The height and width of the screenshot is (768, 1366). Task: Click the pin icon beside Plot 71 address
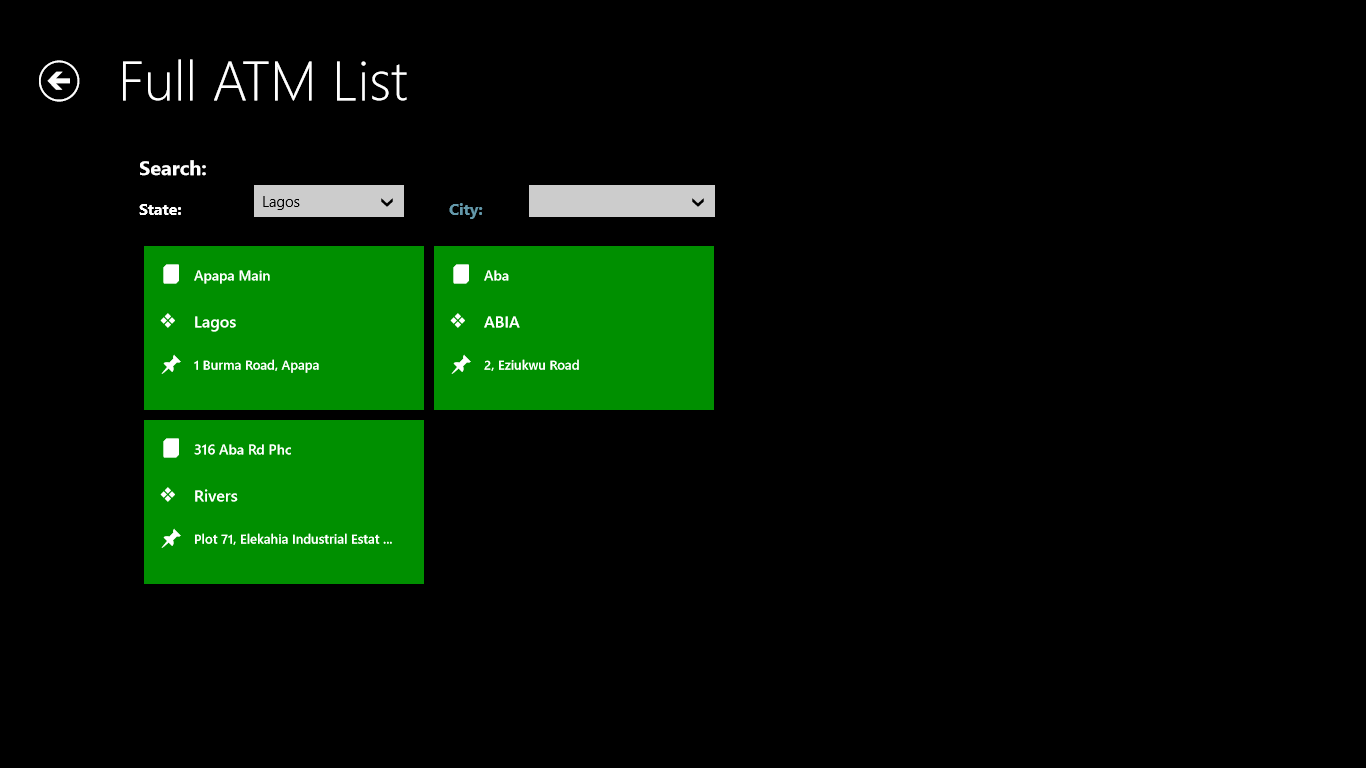pyautogui.click(x=171, y=539)
